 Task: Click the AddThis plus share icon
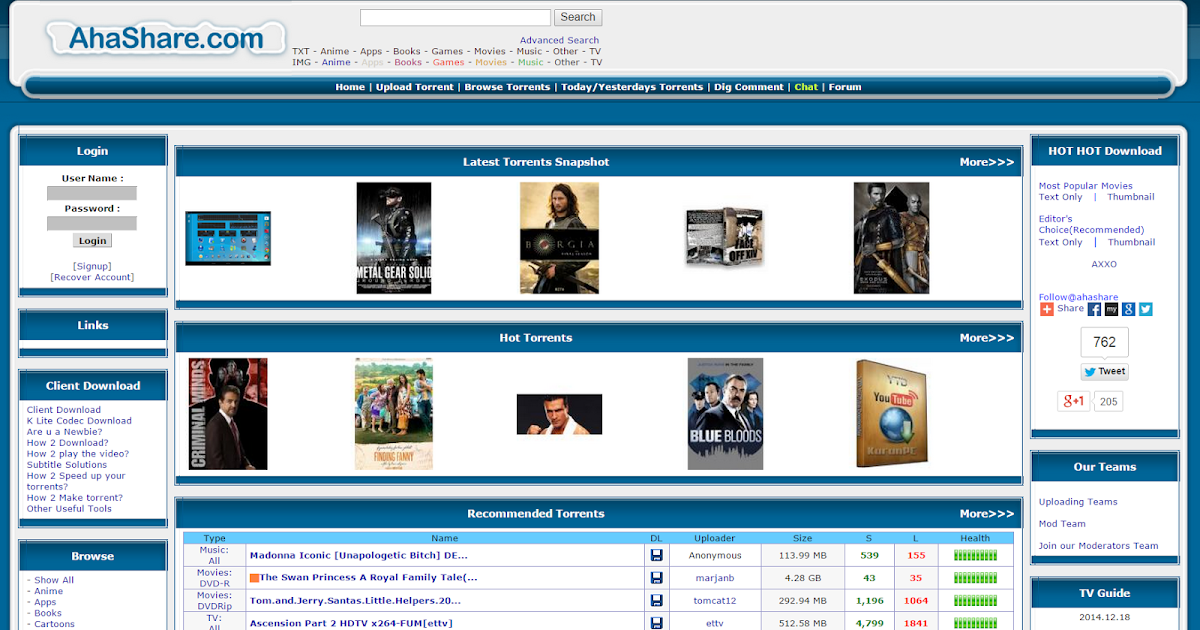tap(1046, 309)
